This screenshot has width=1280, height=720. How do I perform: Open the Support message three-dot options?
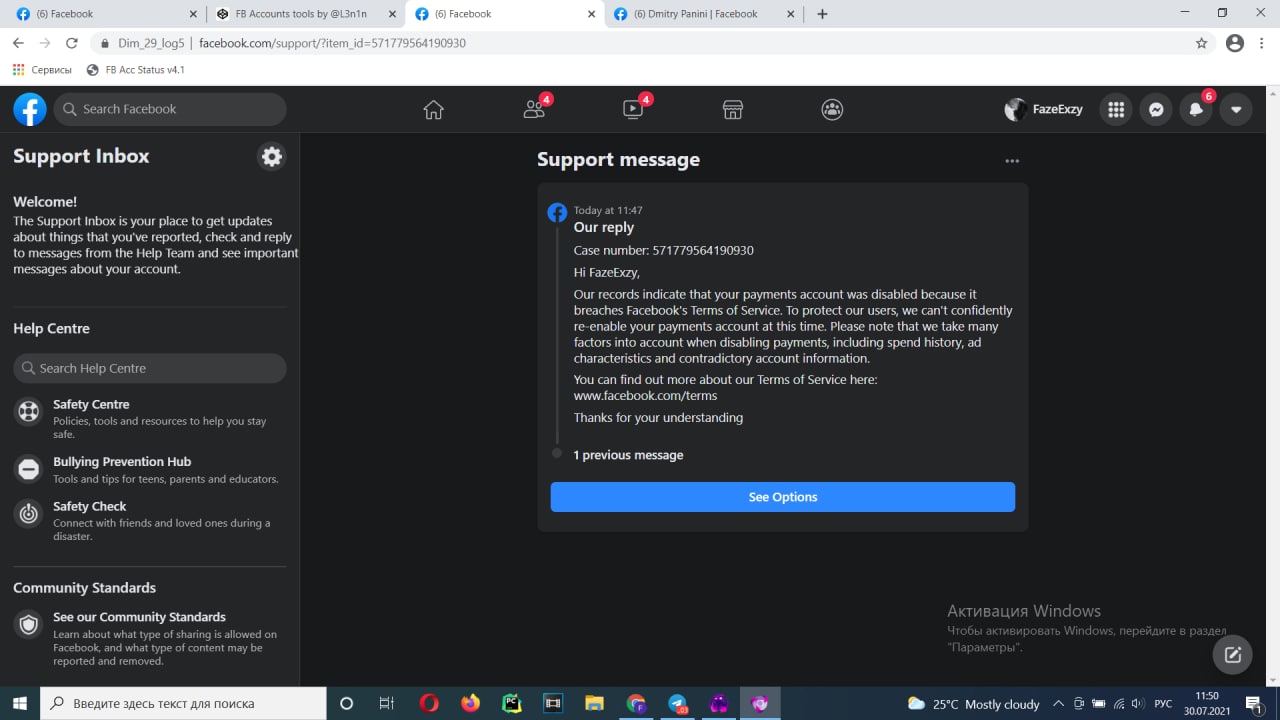click(1012, 161)
